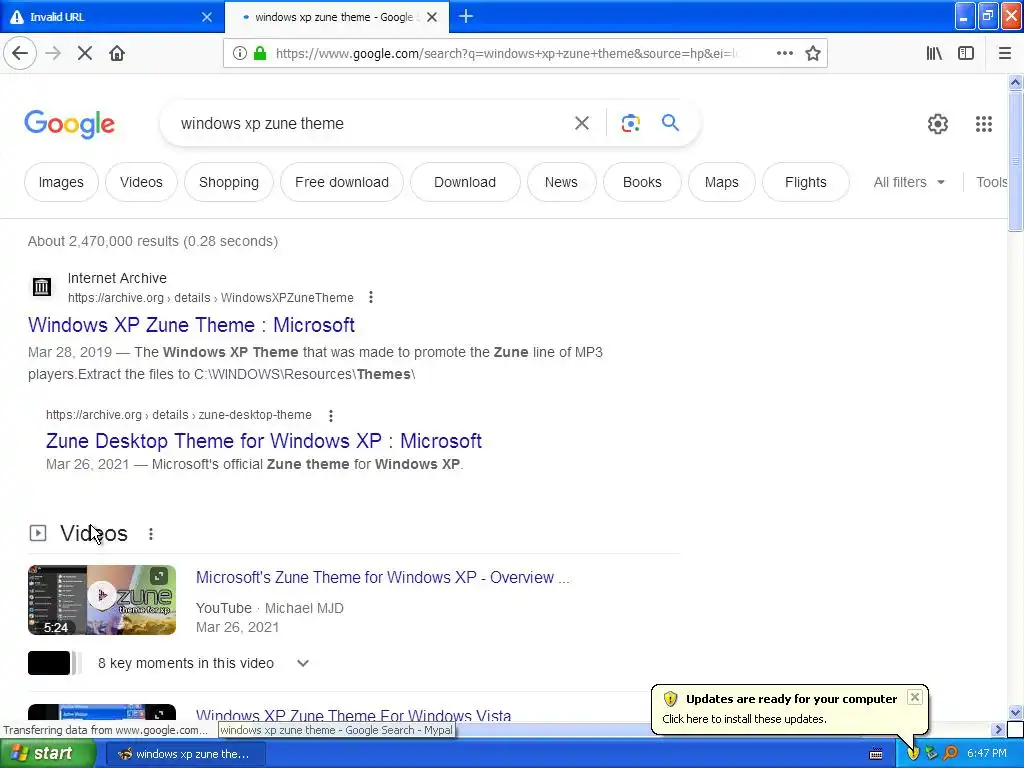Click the green padlock security icon
This screenshot has height=768, width=1024.
pyautogui.click(x=260, y=53)
